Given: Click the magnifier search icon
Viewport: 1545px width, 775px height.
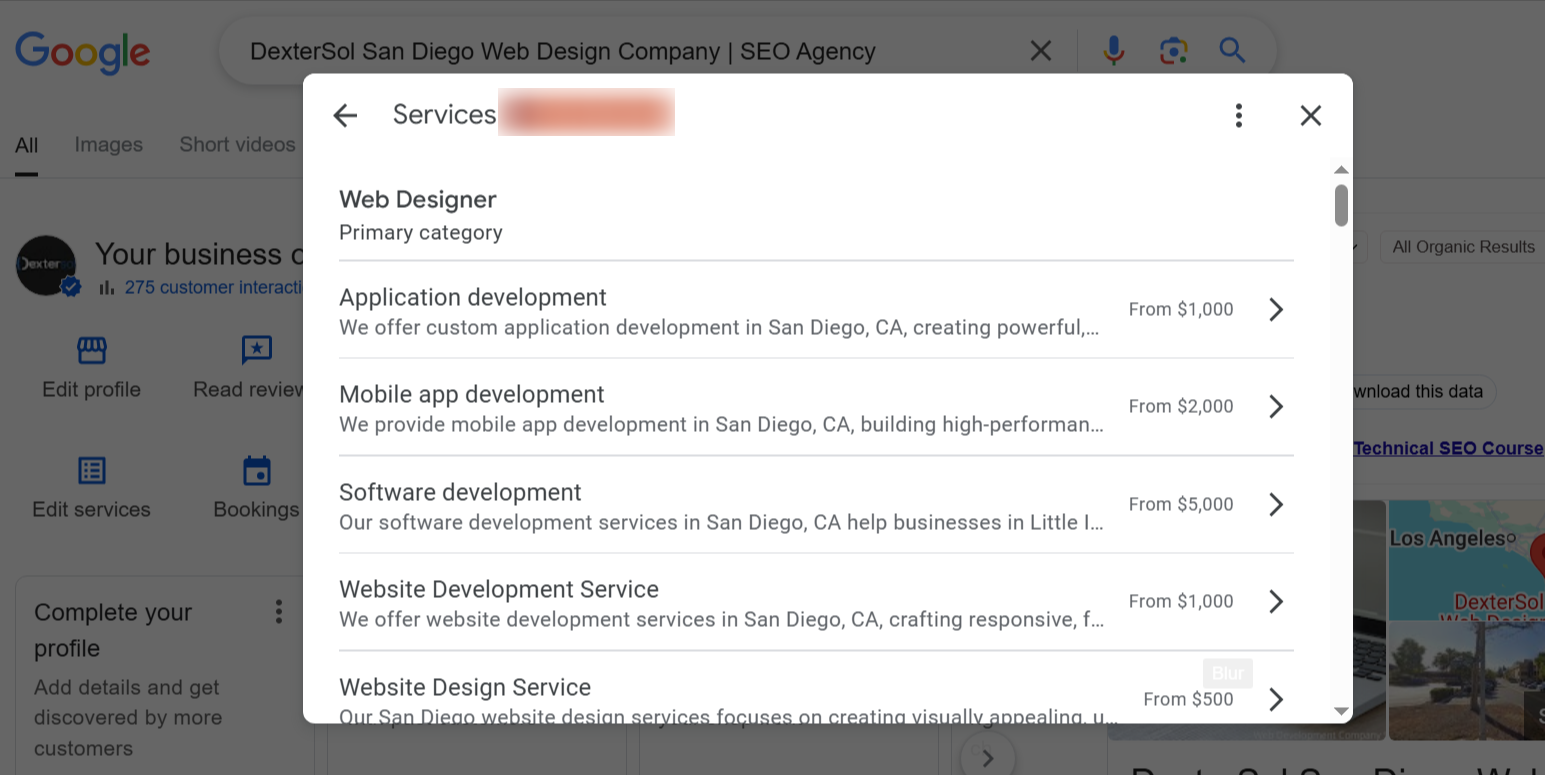Looking at the screenshot, I should point(1232,50).
